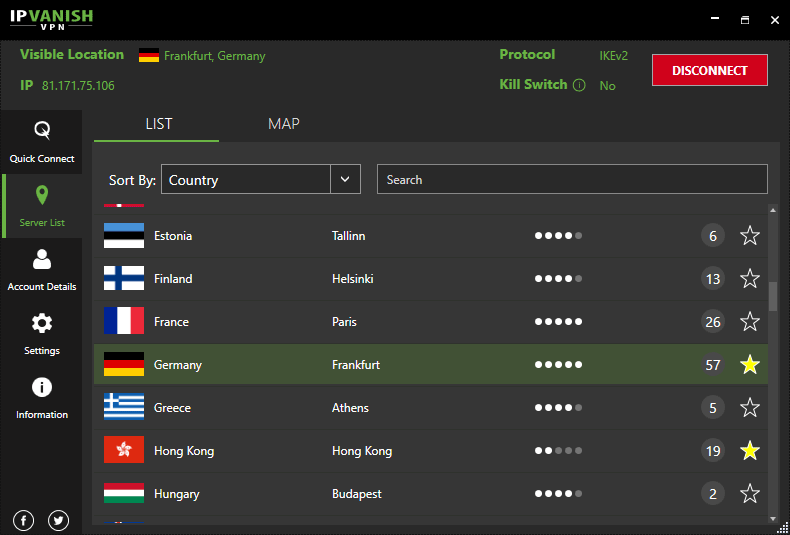This screenshot has width=790, height=535.
Task: Open the Settings gear icon
Action: point(42,323)
